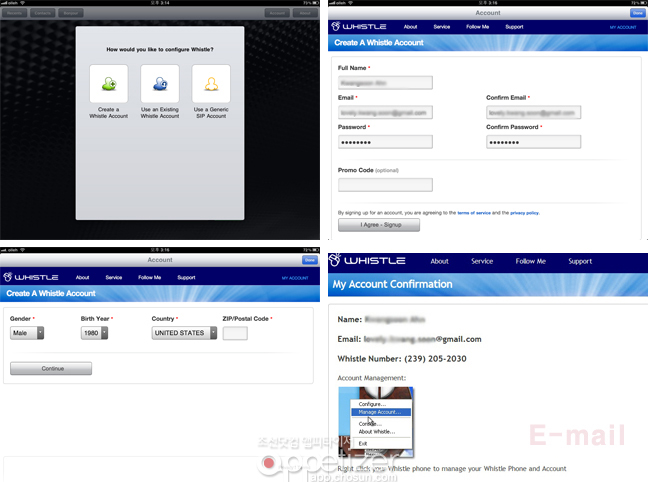The image size is (648, 482).
Task: Open the Recents tab in the dark toolbar
Action: 14,13
